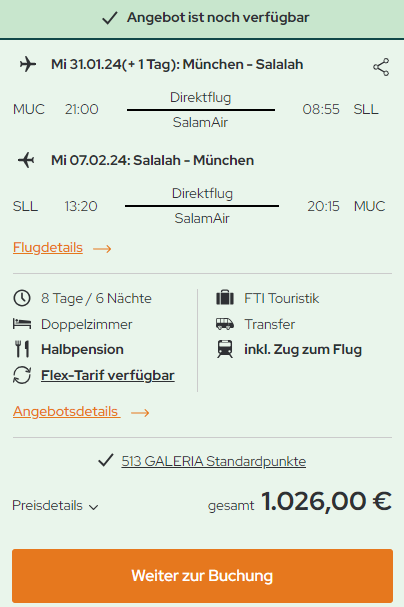Click the arrow next to Angebotsdetails
Screen dimensions: 404x607
pyautogui.click(x=140, y=413)
